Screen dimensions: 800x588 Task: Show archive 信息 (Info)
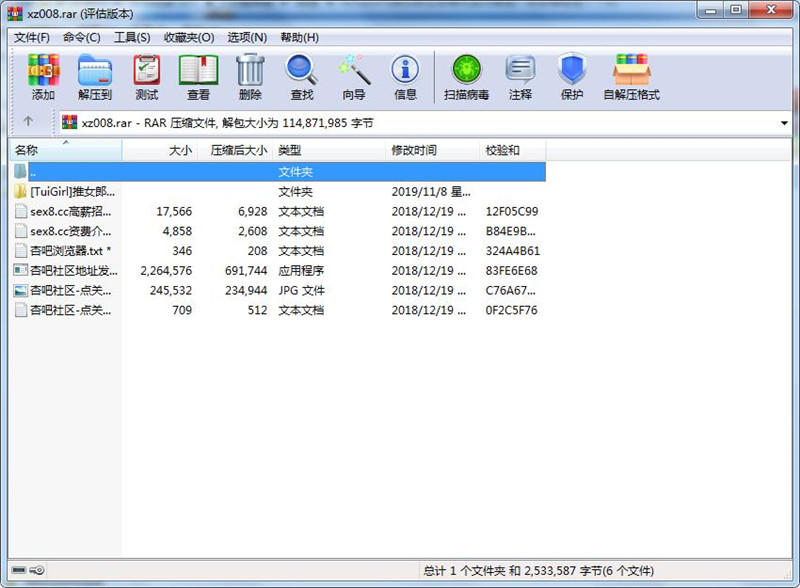406,77
